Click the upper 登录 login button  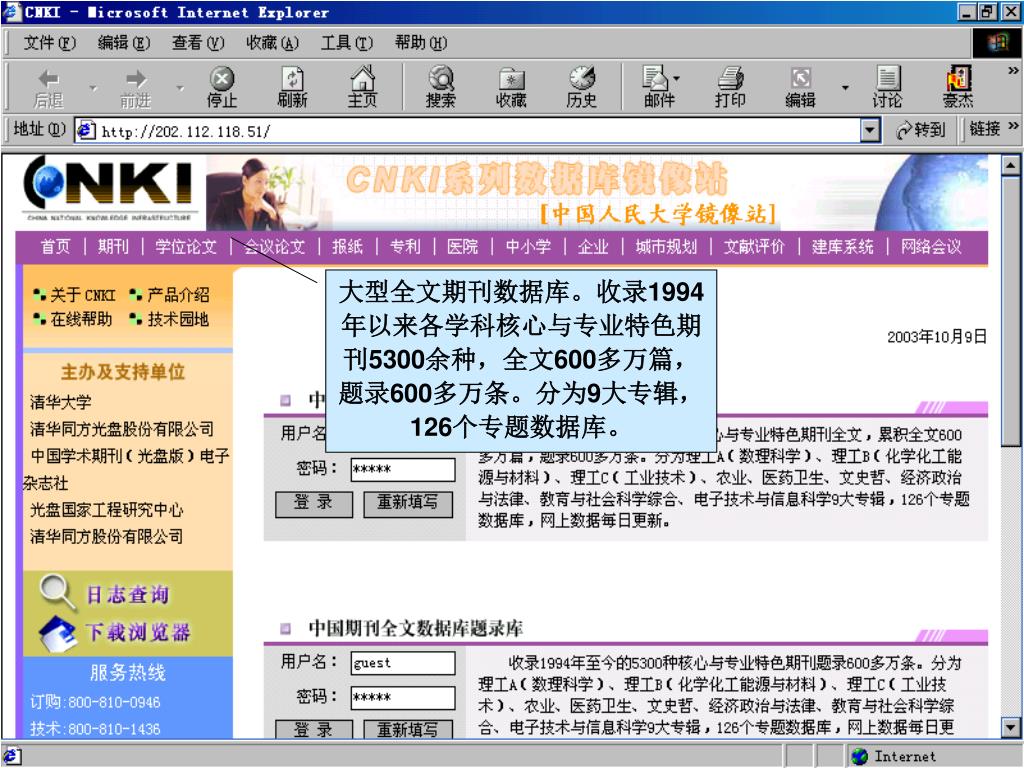[x=314, y=504]
